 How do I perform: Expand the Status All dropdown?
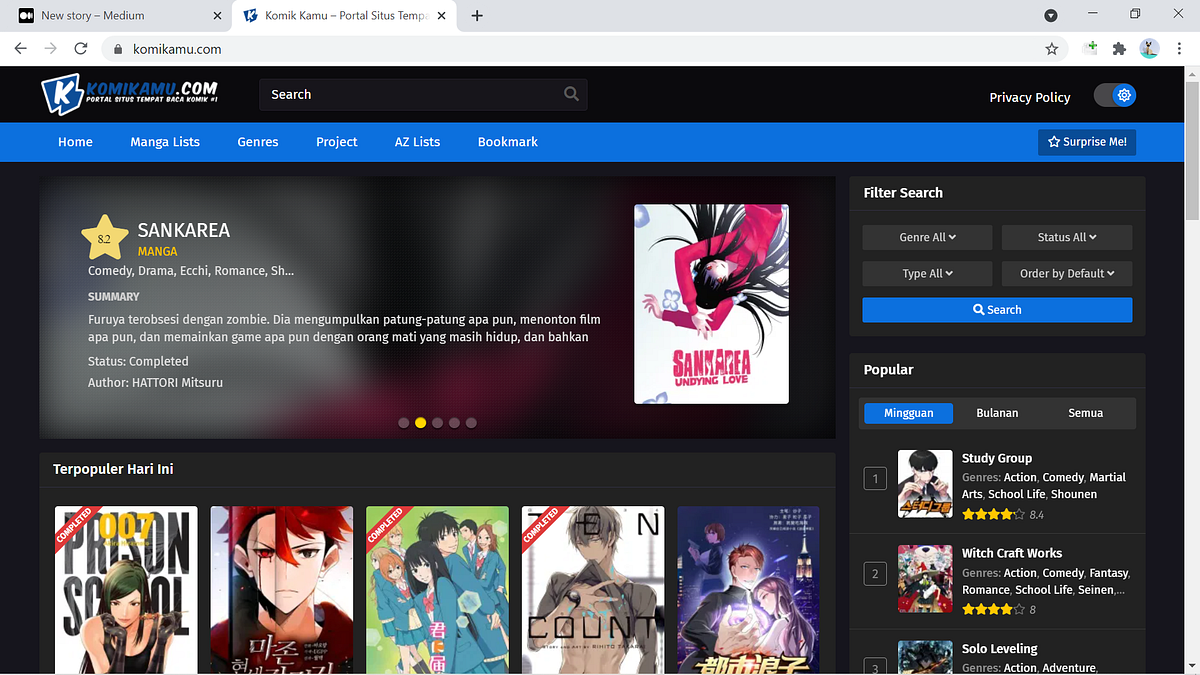coord(1067,237)
